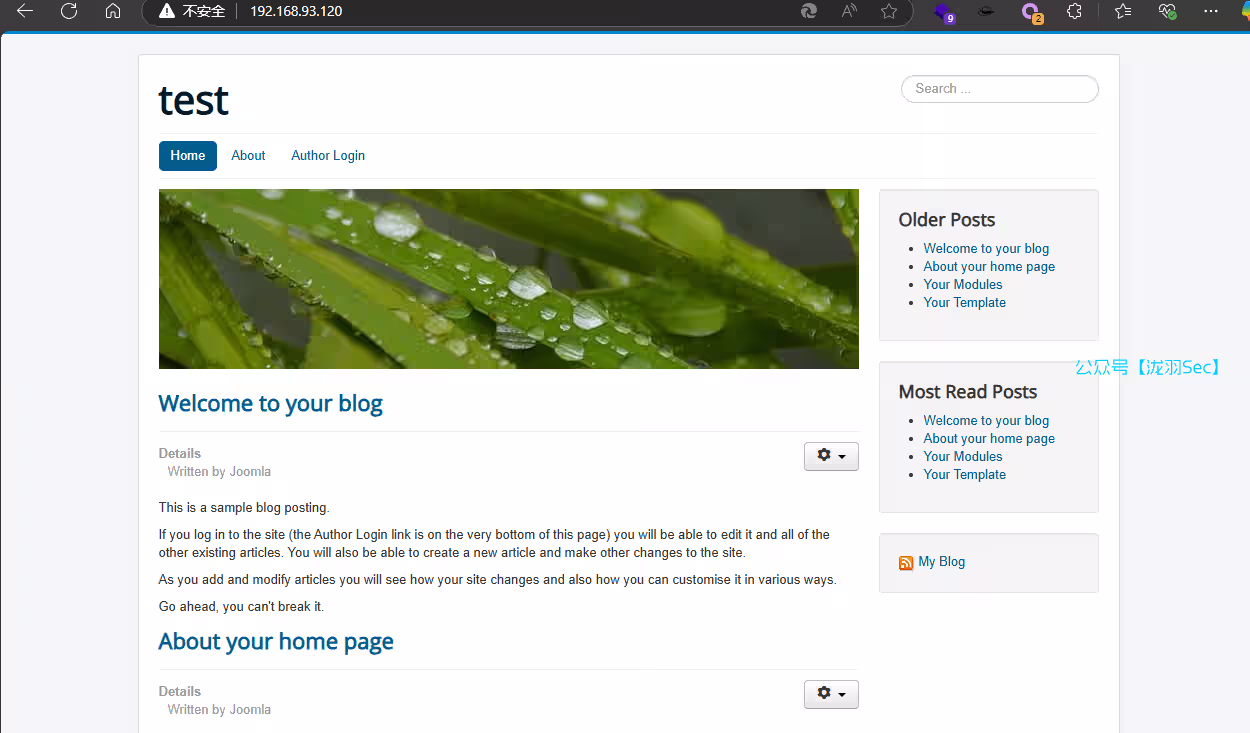
Task: Add page to favorites star icon
Action: [888, 11]
